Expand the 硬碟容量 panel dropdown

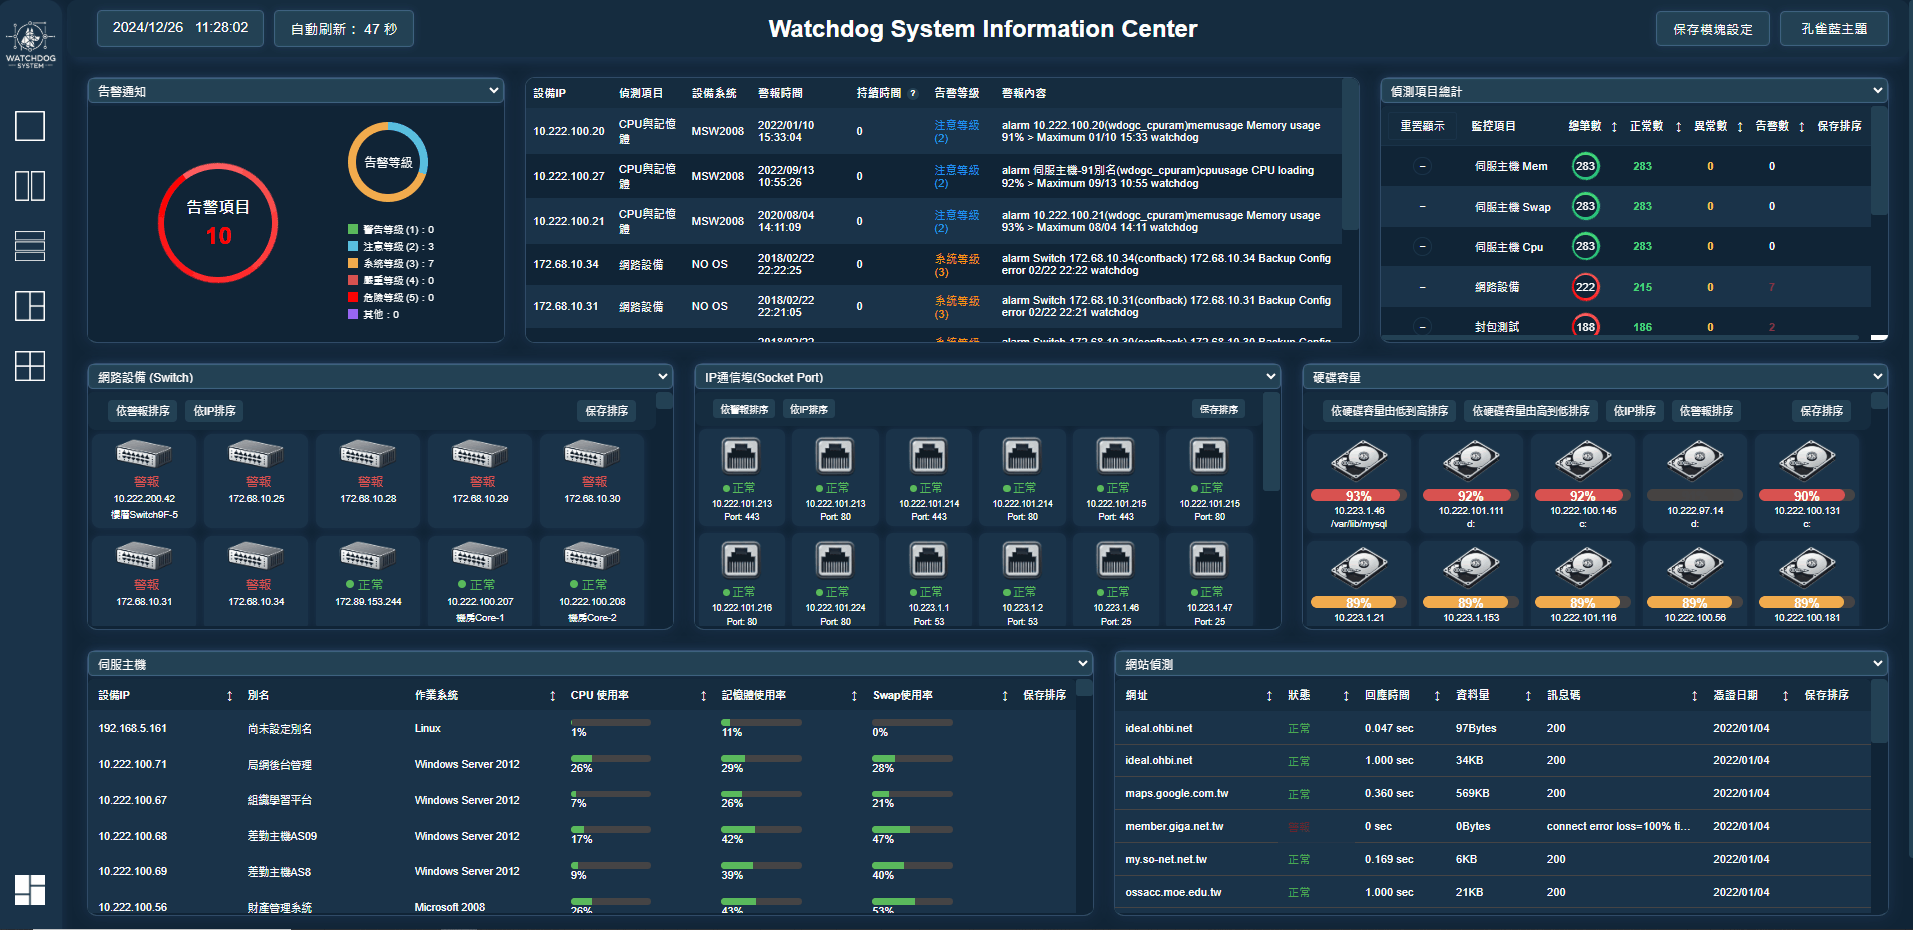[1877, 377]
